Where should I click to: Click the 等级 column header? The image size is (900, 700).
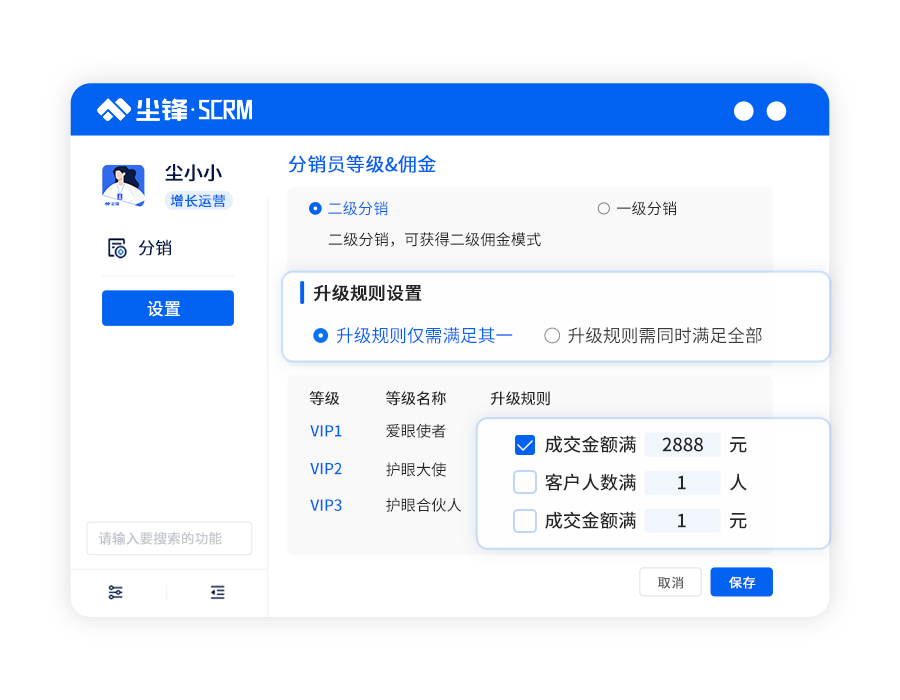click(324, 398)
